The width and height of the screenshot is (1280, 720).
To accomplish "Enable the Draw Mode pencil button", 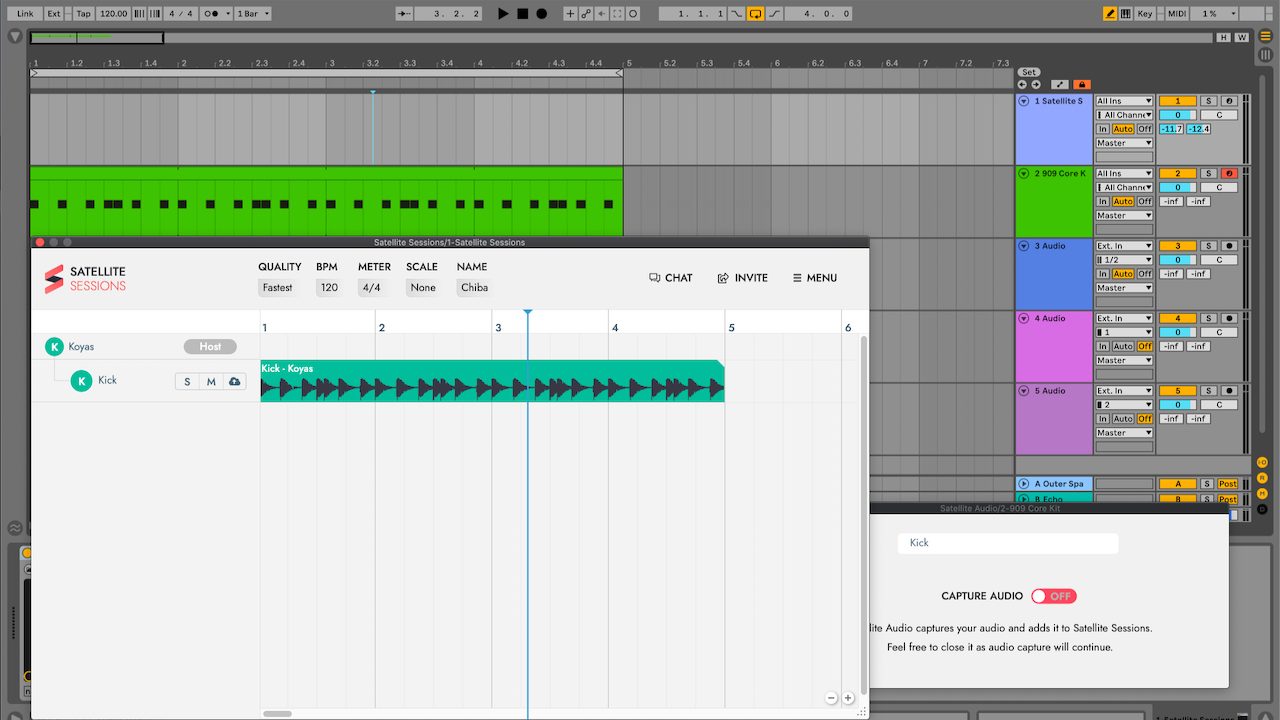I will pos(1110,14).
